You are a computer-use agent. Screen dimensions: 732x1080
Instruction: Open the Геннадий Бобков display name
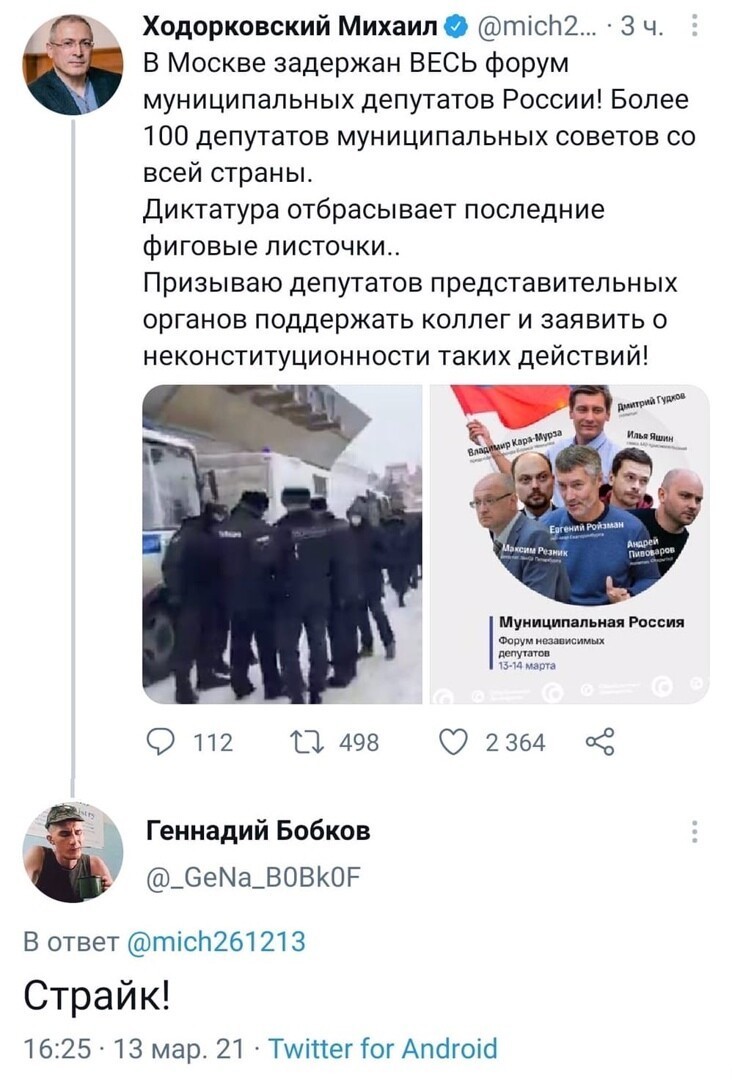[258, 831]
